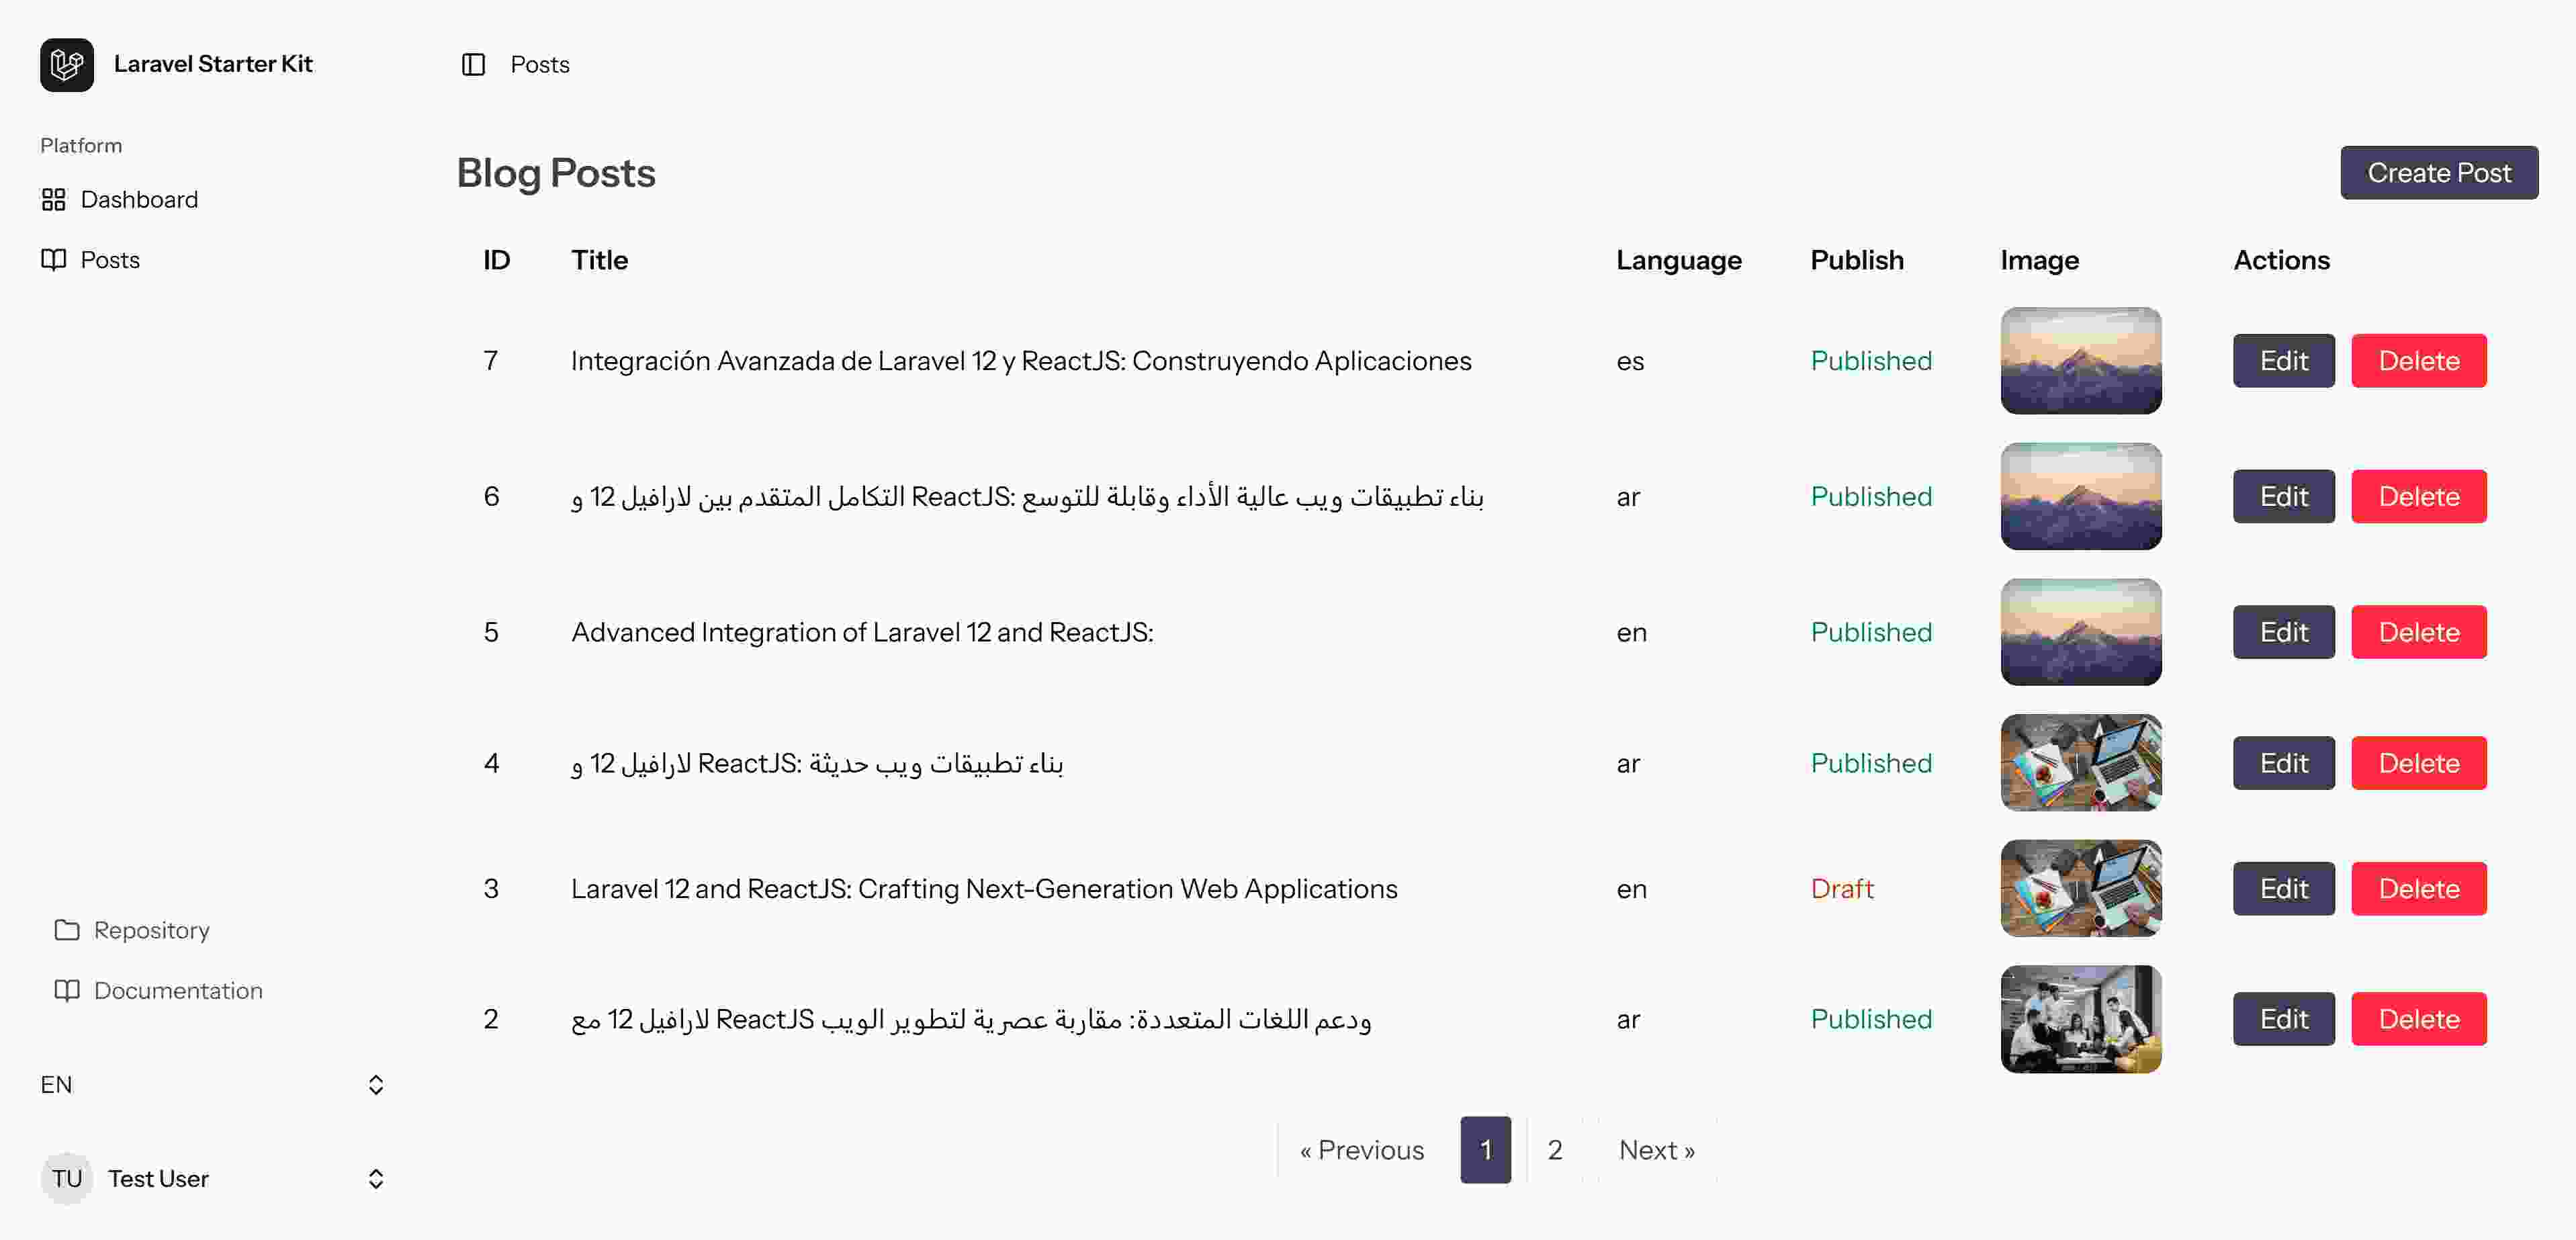Expand the EN language selector chevron

(x=376, y=1085)
